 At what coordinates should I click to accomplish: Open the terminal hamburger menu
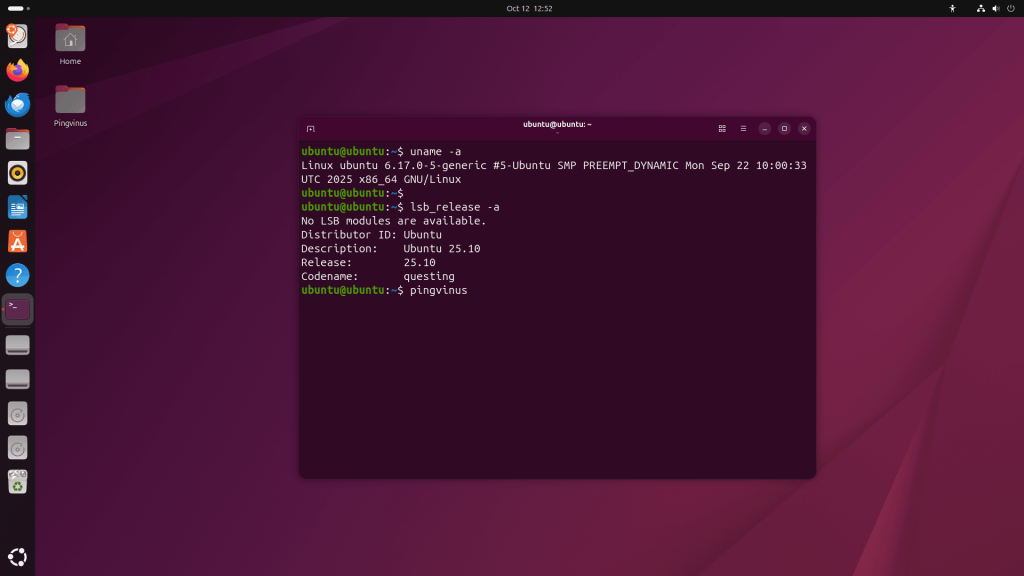tap(743, 128)
